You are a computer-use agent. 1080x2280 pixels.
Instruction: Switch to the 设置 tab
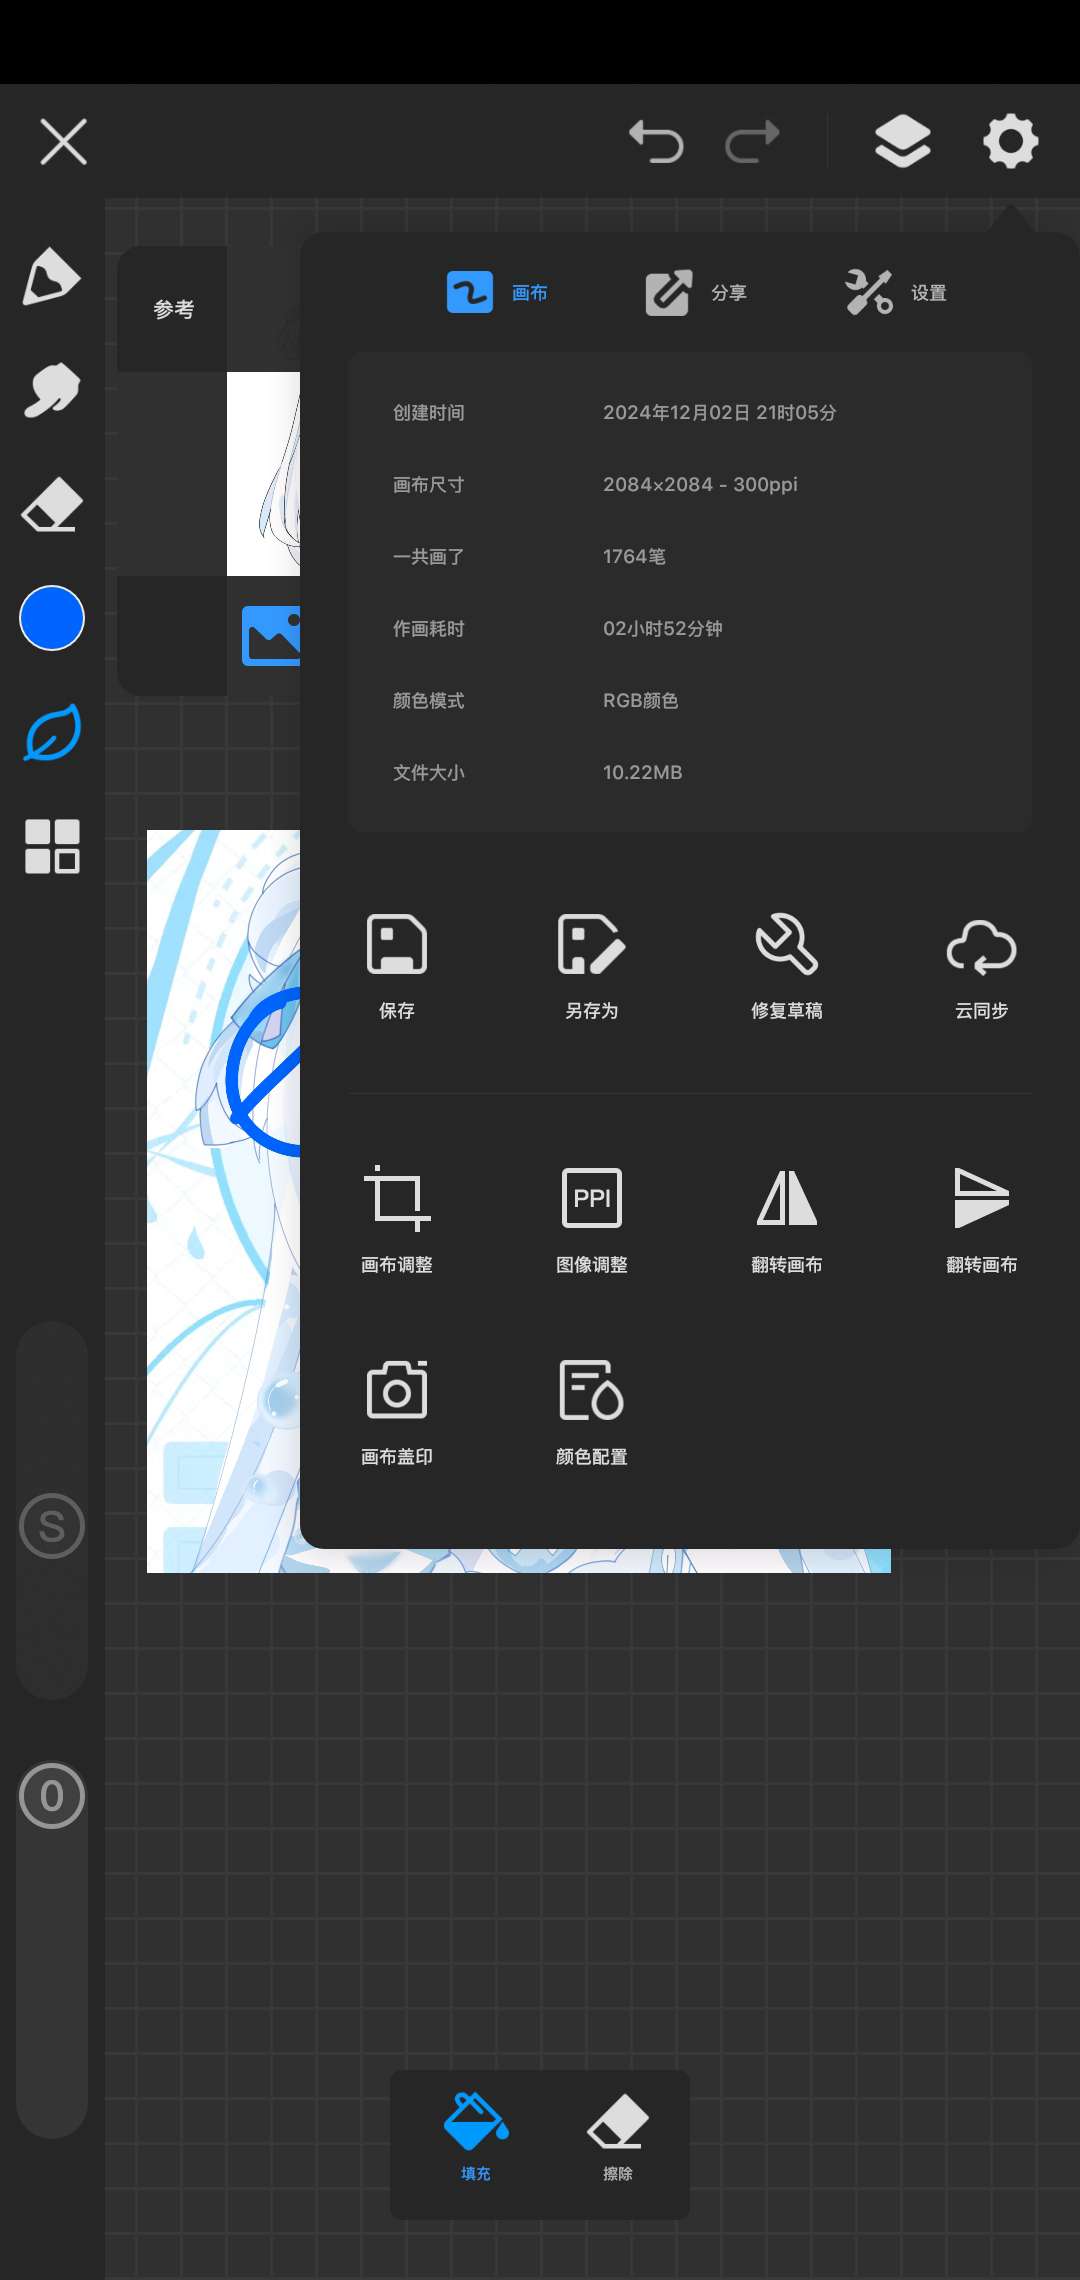[x=896, y=293]
